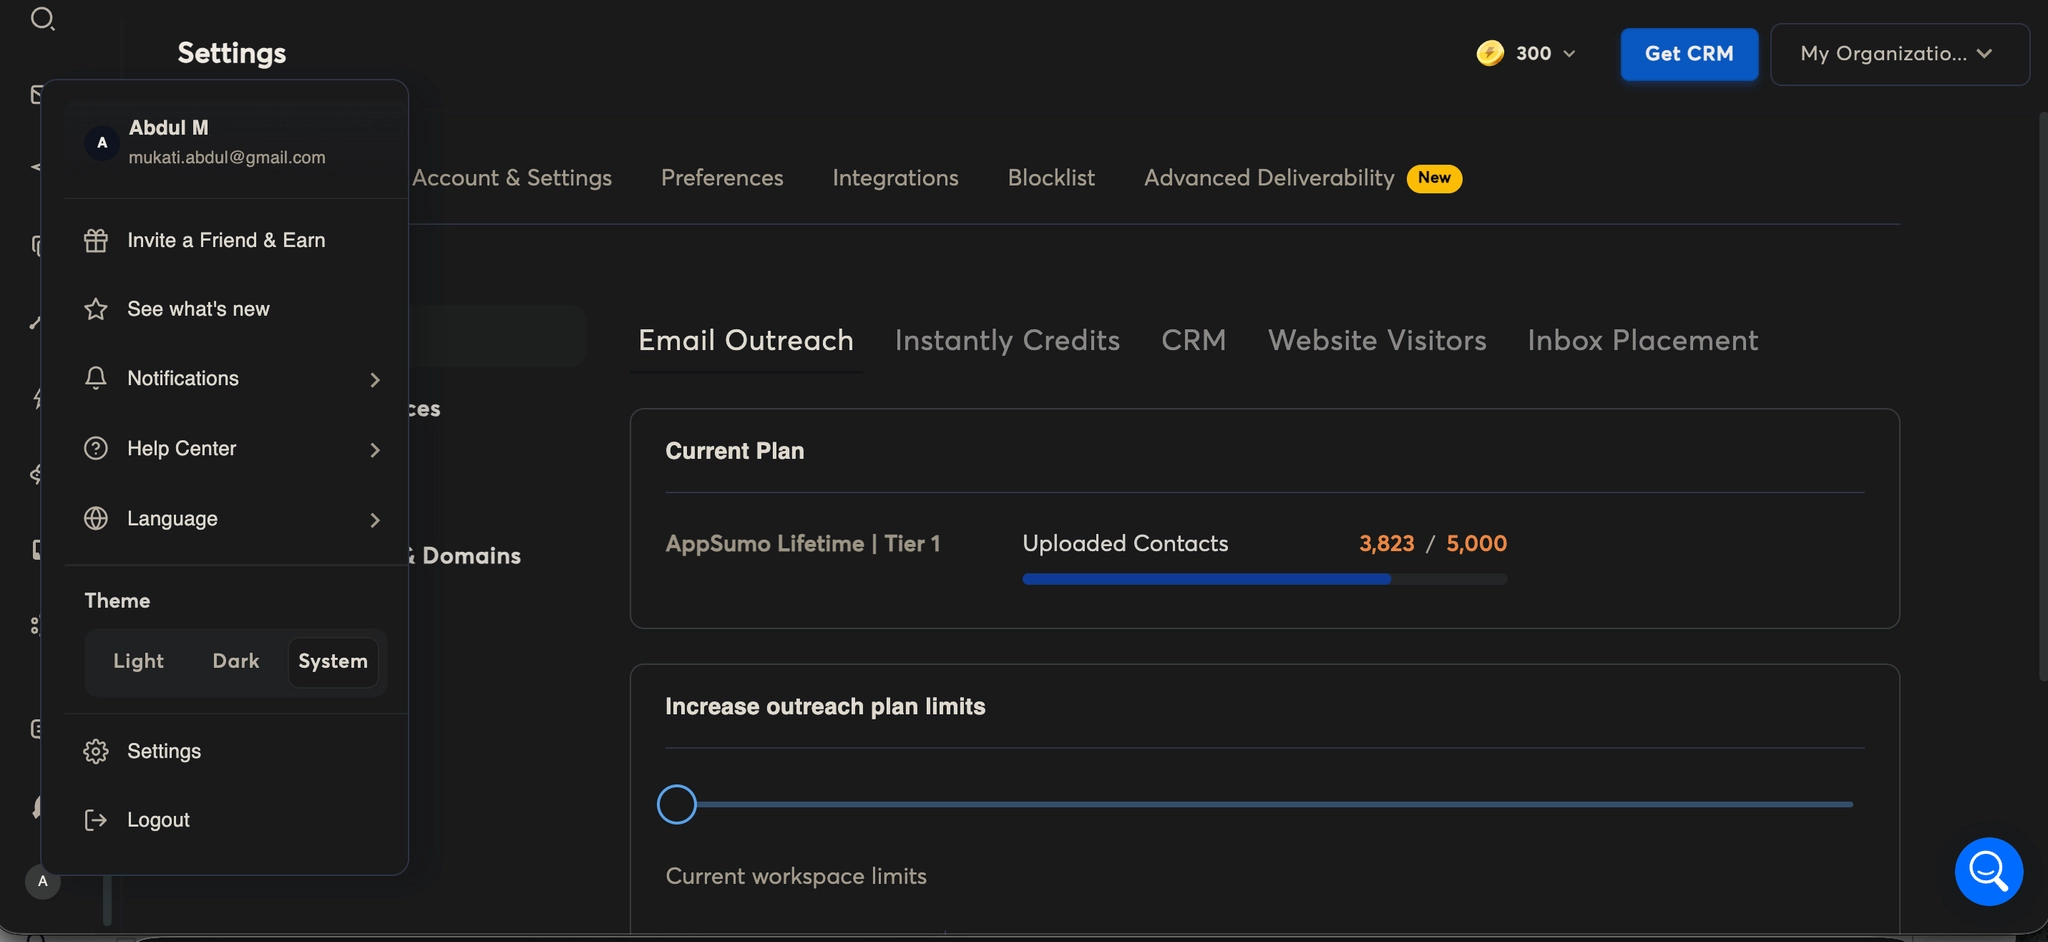The height and width of the screenshot is (942, 2048).
Task: Open search from the sidebar
Action: pyautogui.click(x=43, y=18)
